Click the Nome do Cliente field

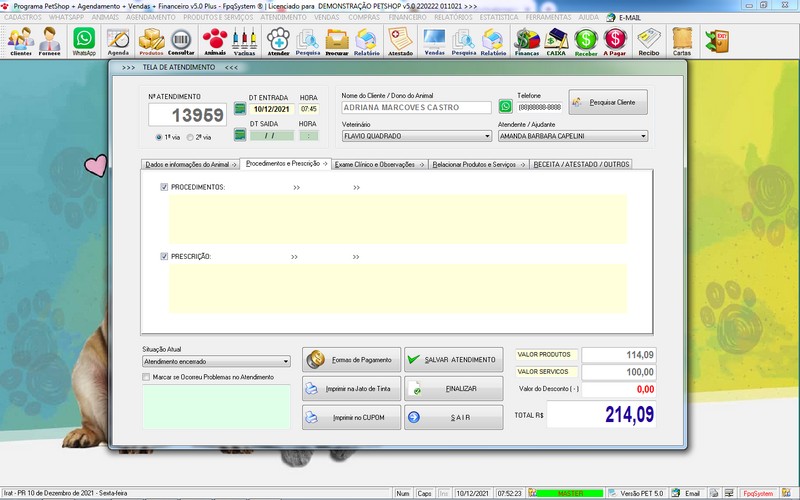tap(416, 107)
